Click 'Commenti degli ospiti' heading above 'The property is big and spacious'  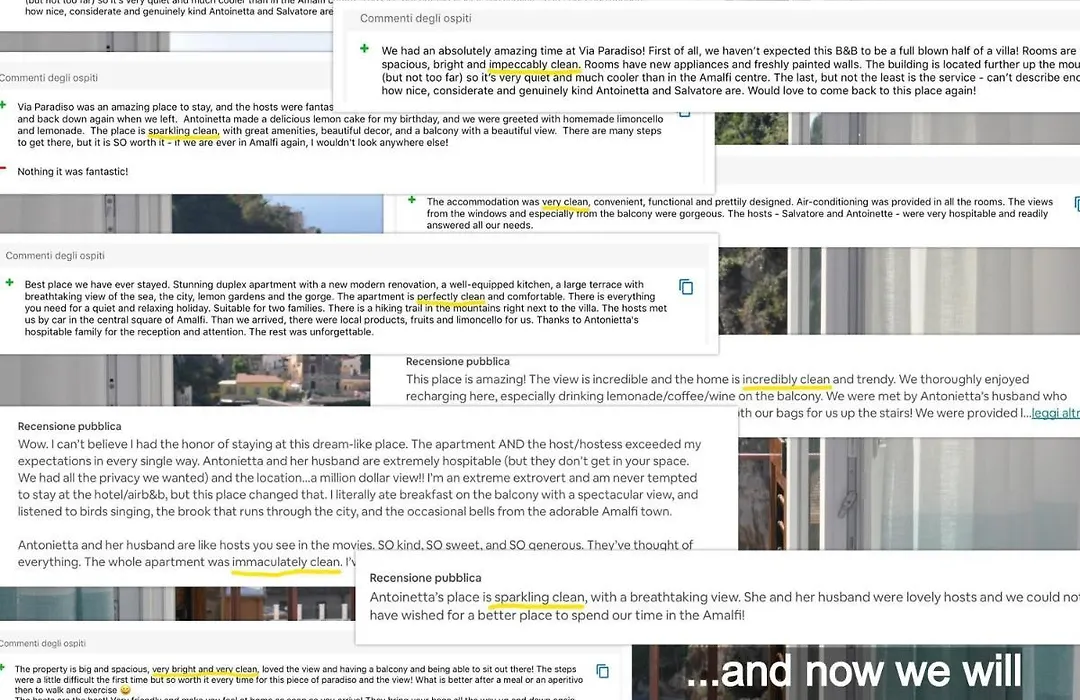point(43,644)
